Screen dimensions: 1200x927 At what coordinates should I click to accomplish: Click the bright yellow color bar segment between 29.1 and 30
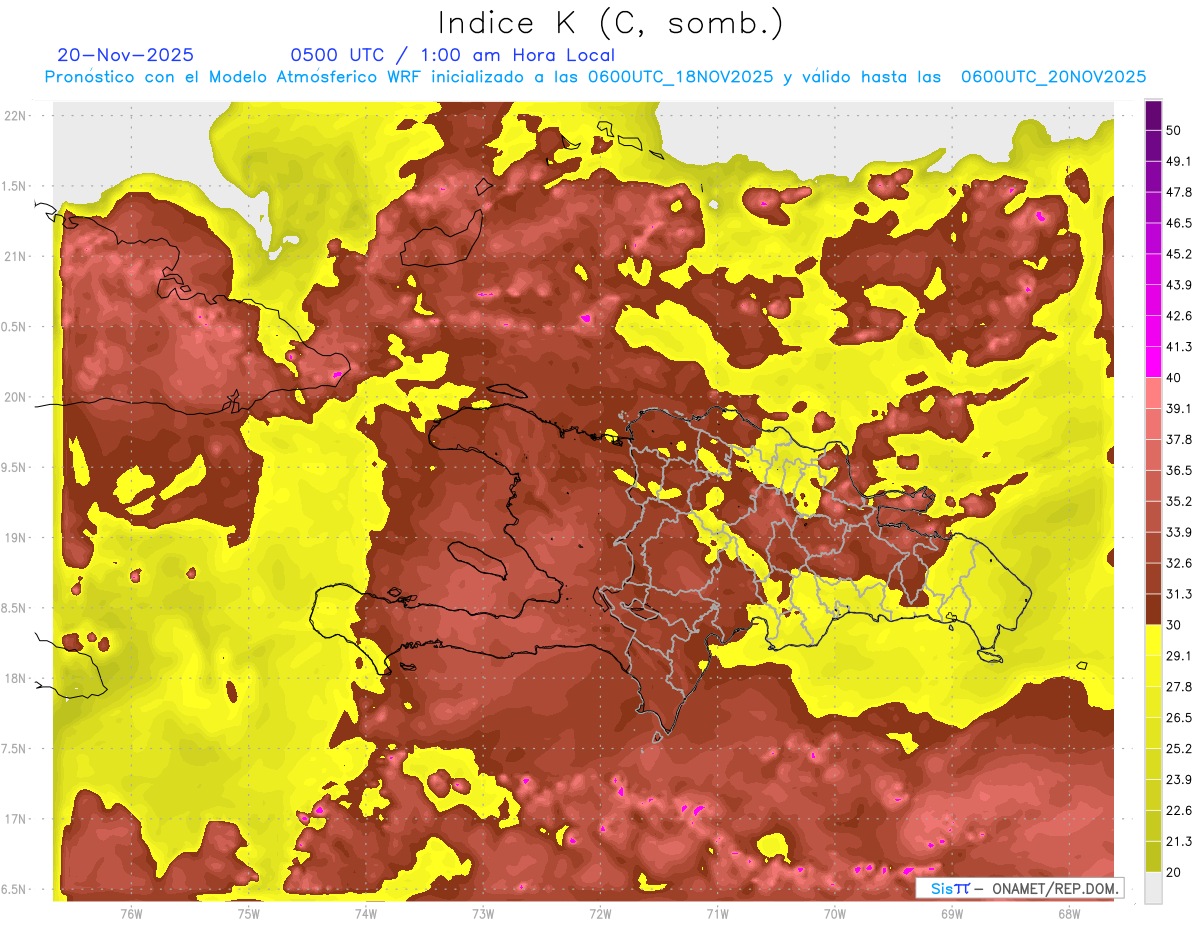point(1153,641)
